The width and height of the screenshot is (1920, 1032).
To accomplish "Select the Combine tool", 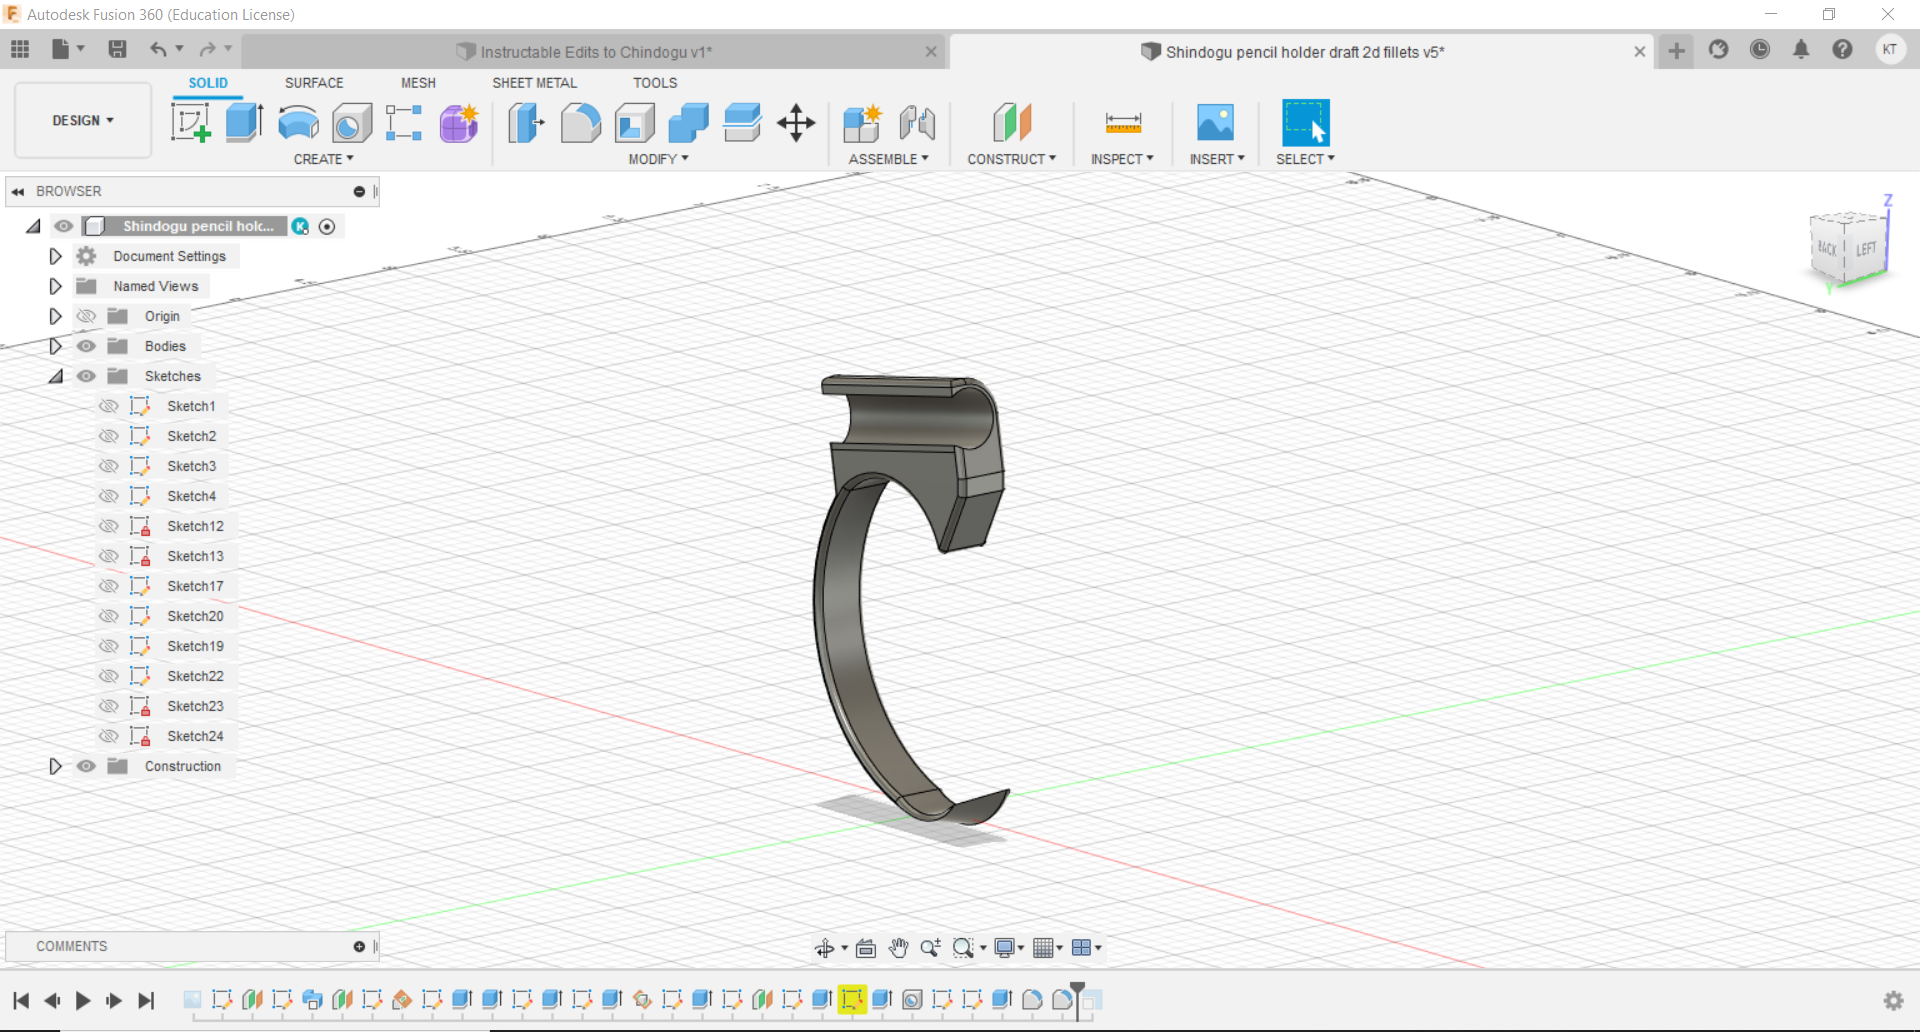I will (x=688, y=123).
